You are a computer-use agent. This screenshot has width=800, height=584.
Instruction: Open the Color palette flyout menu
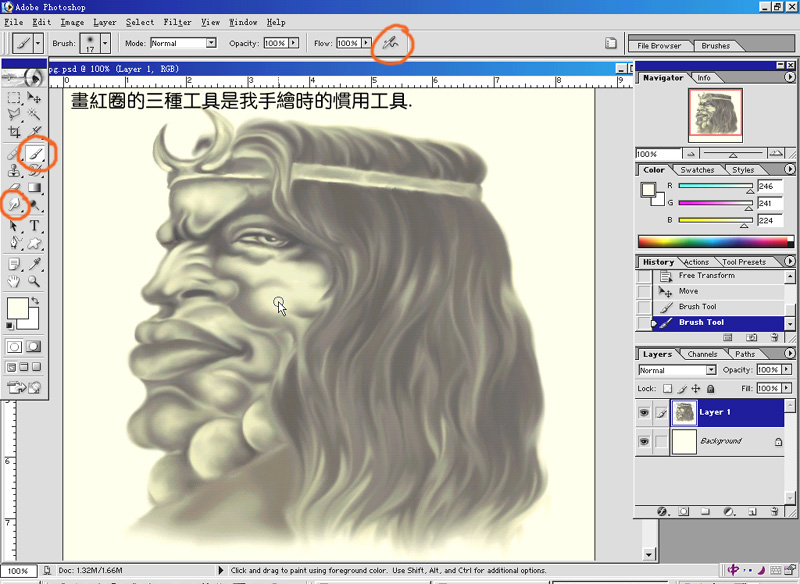(790, 169)
